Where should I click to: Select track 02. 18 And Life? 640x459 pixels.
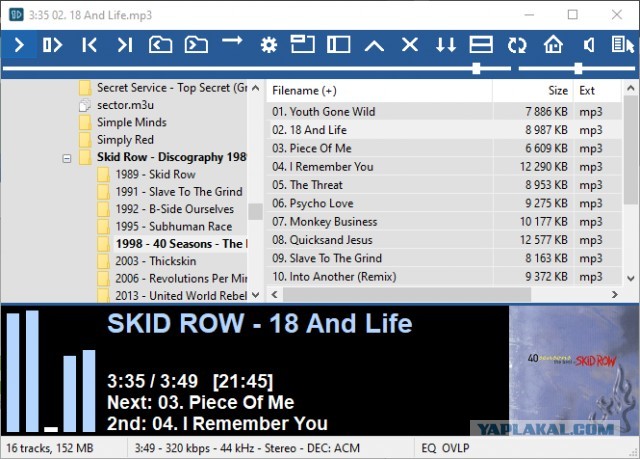point(444,130)
